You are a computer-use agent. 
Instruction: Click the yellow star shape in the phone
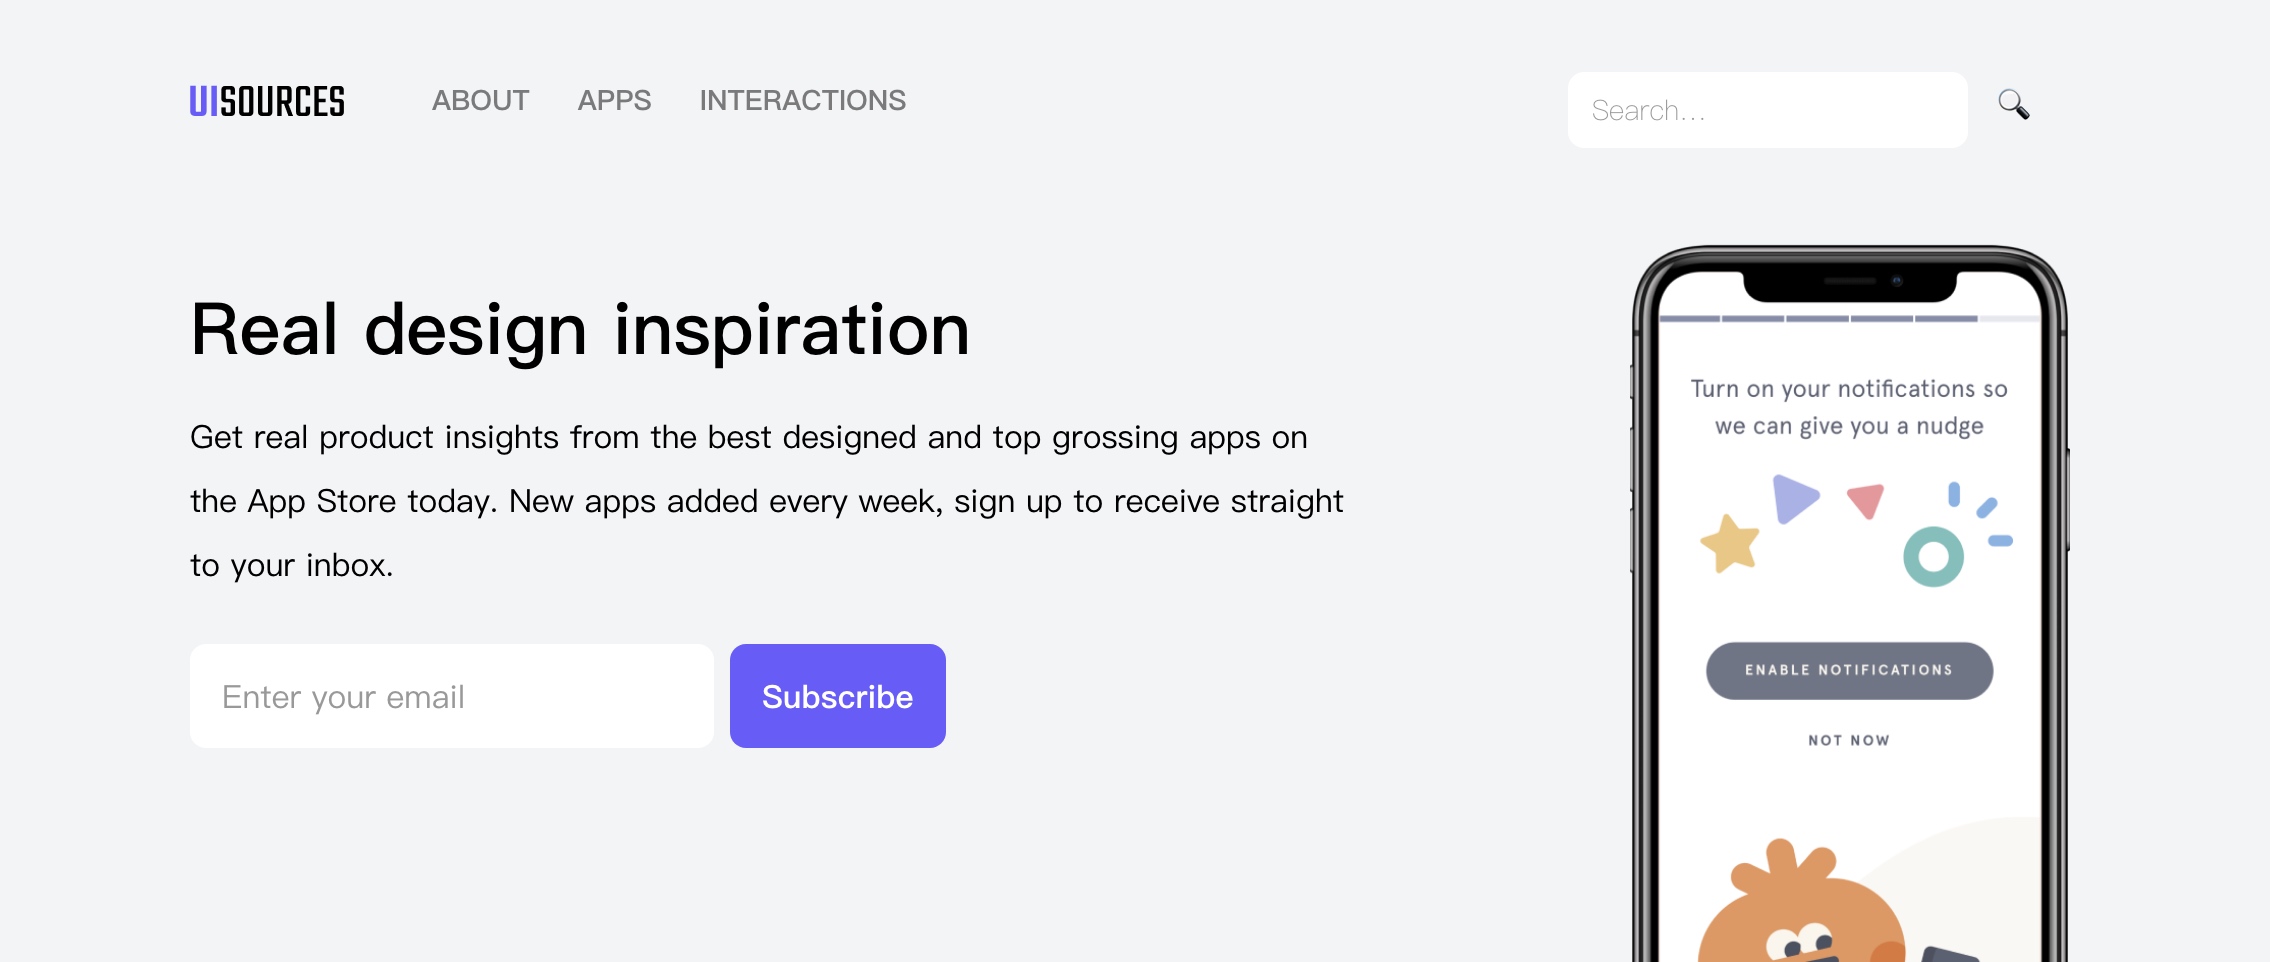[1729, 543]
